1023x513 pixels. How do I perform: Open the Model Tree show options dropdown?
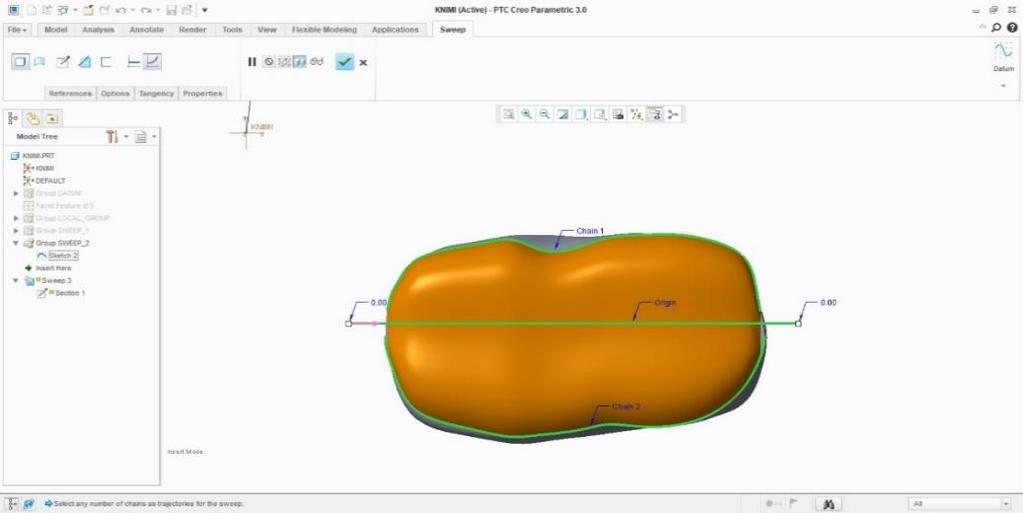coord(145,136)
